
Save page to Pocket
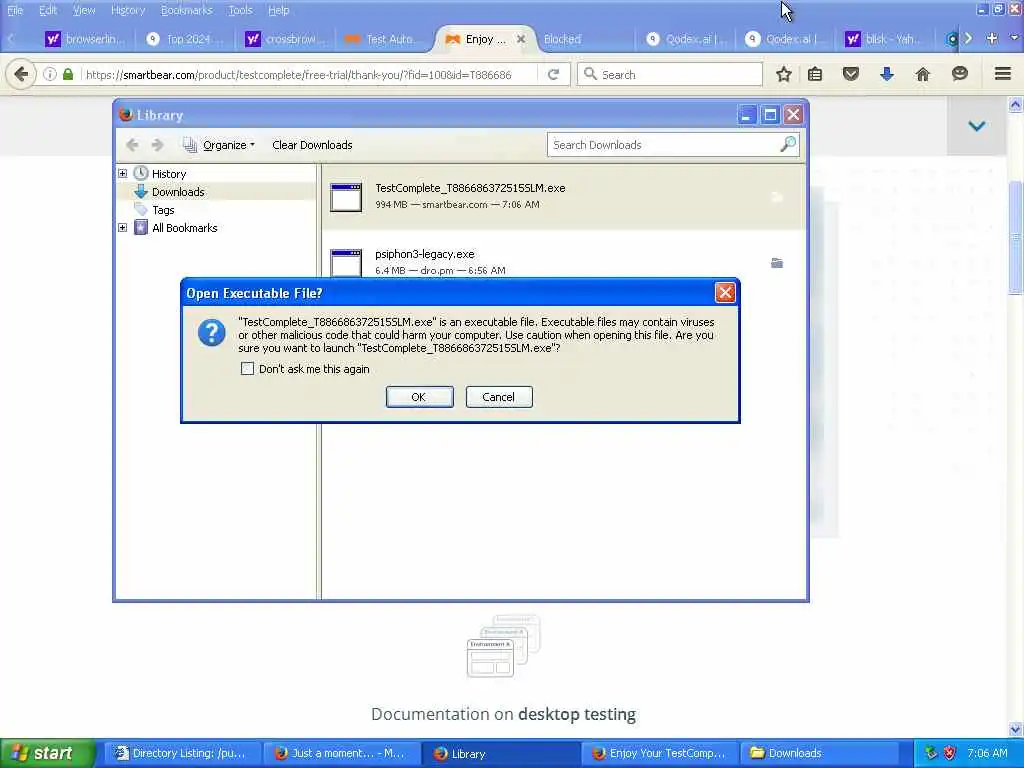850,74
